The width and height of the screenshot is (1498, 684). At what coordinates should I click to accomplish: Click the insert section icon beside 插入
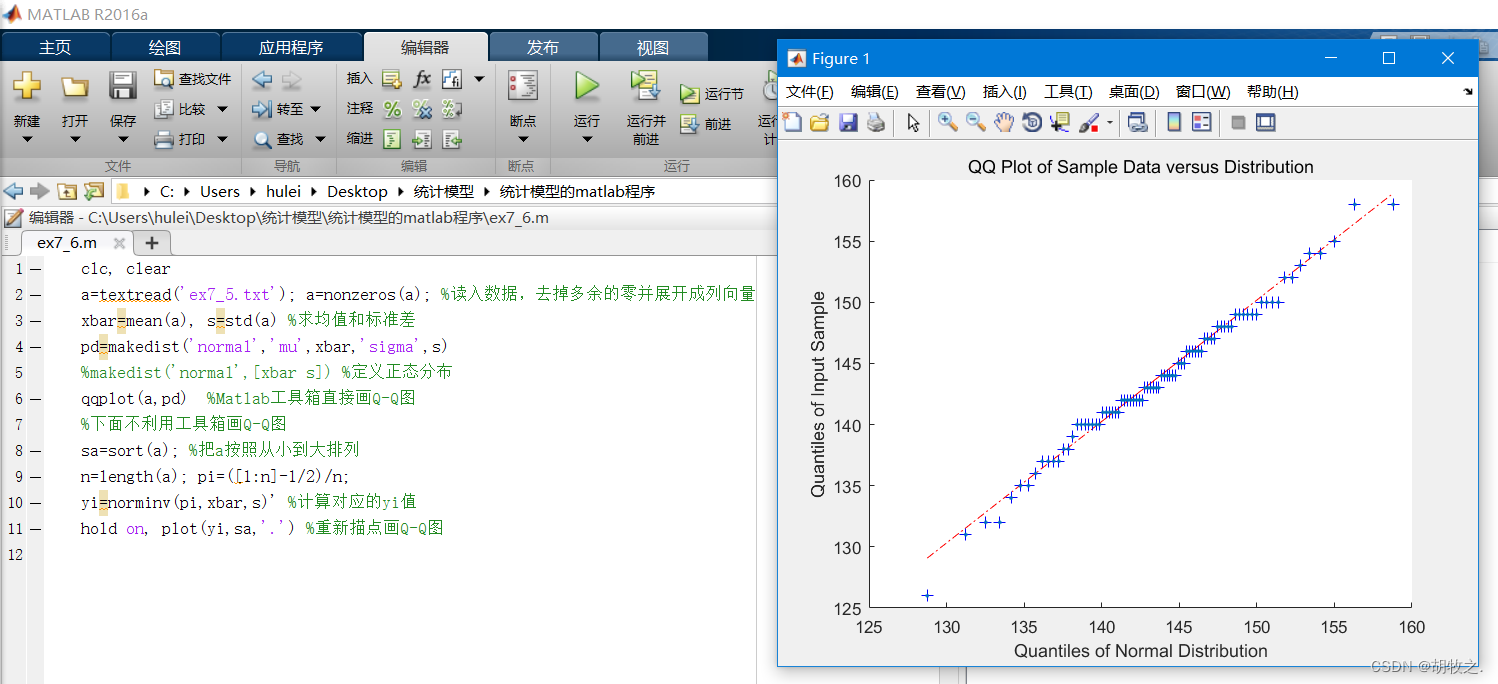point(391,79)
